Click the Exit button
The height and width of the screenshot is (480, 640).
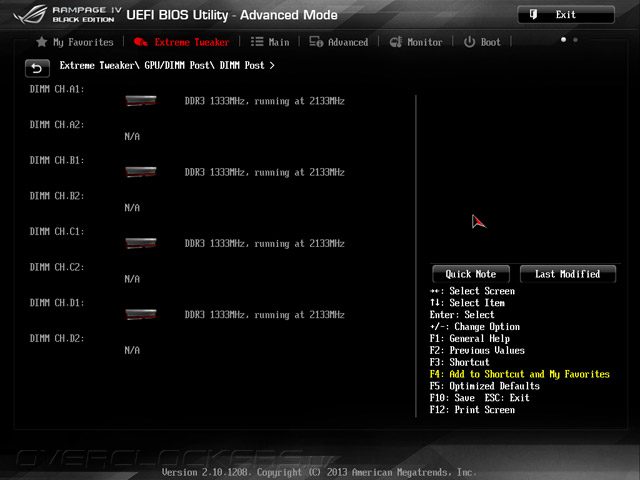(566, 15)
